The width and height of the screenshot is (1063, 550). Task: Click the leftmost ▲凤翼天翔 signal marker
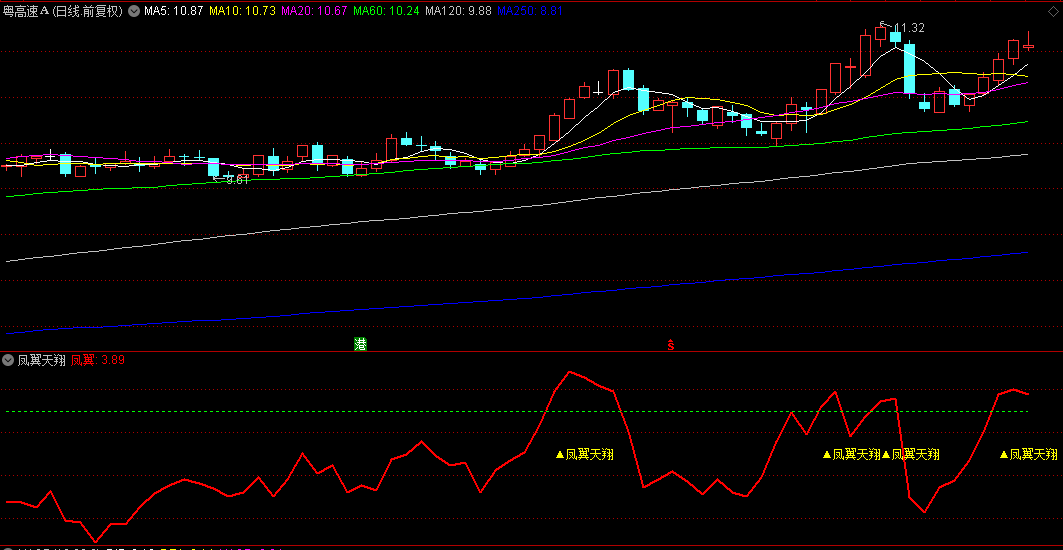click(584, 454)
